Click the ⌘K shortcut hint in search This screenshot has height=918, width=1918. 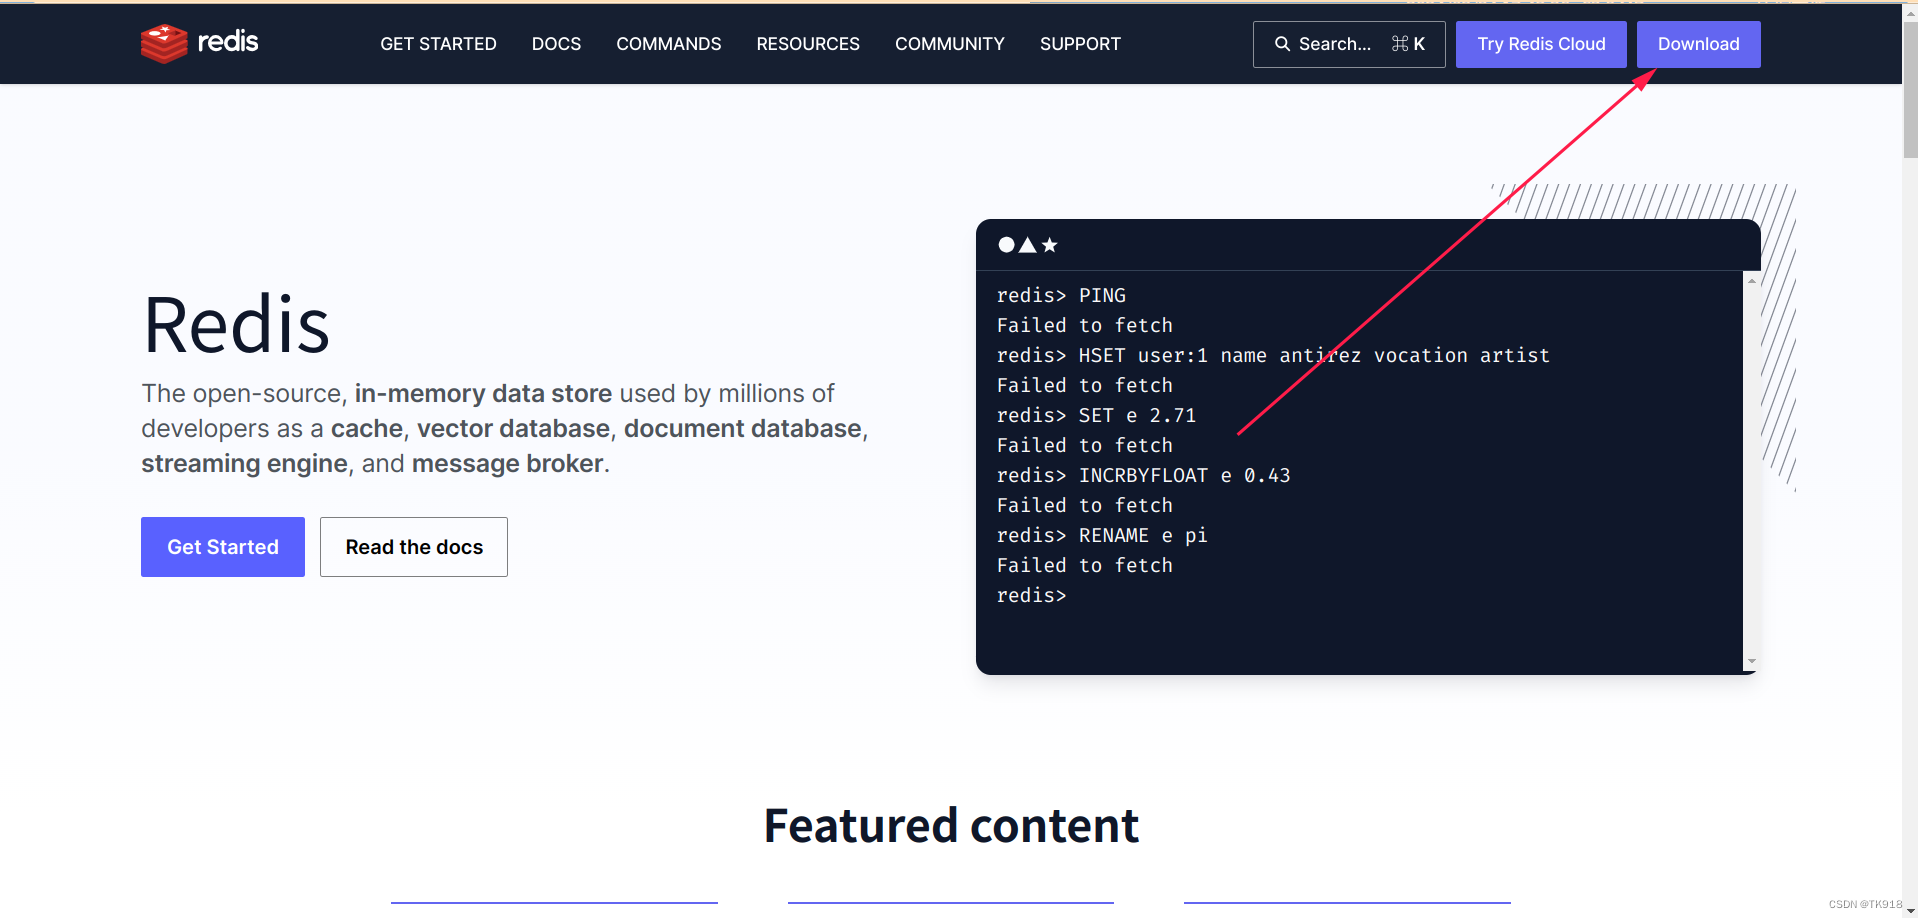click(x=1408, y=44)
